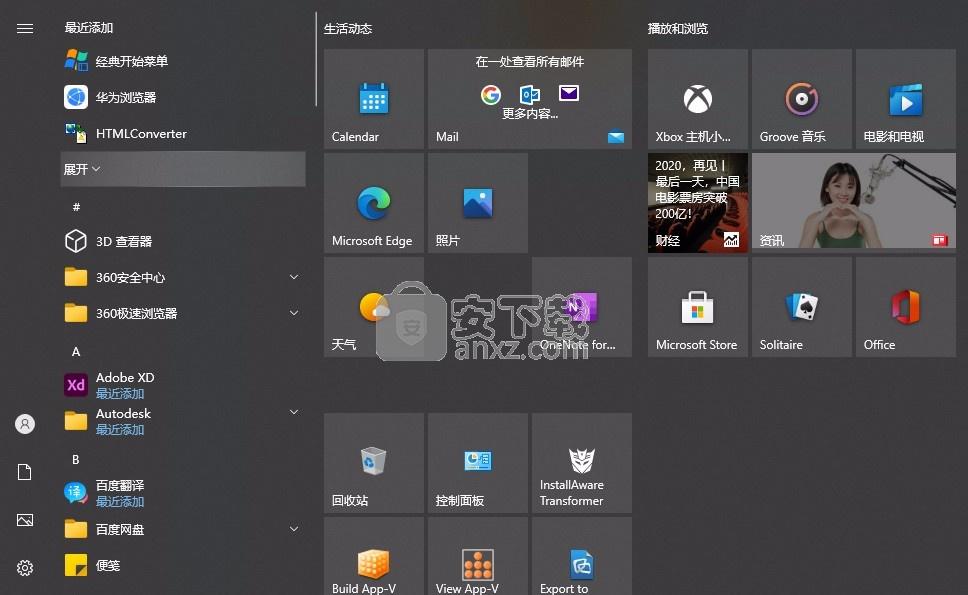This screenshot has width=968, height=595.
Task: Click the # letter group header
Action: coord(76,207)
